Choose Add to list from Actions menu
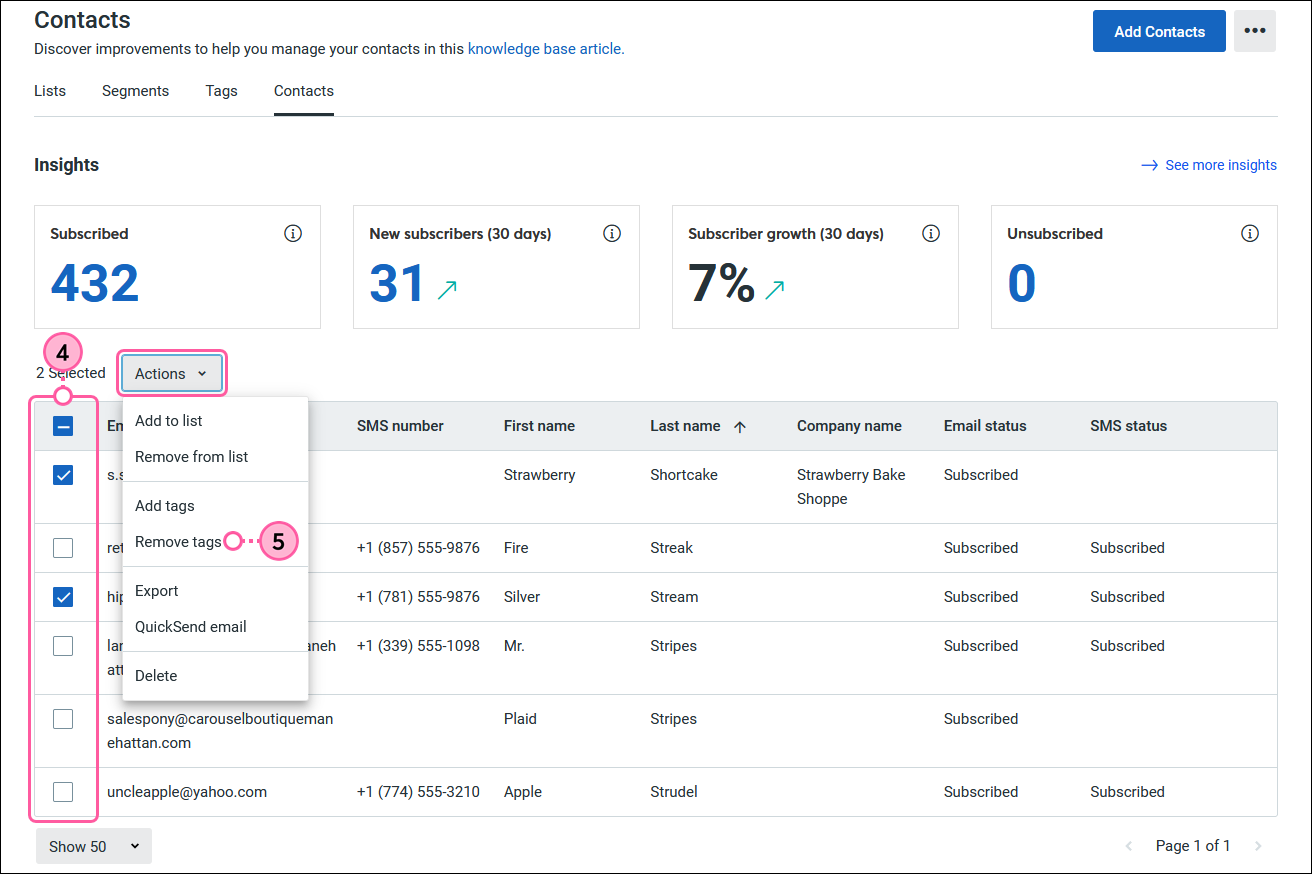Image resolution: width=1312 pixels, height=874 pixels. [x=215, y=421]
